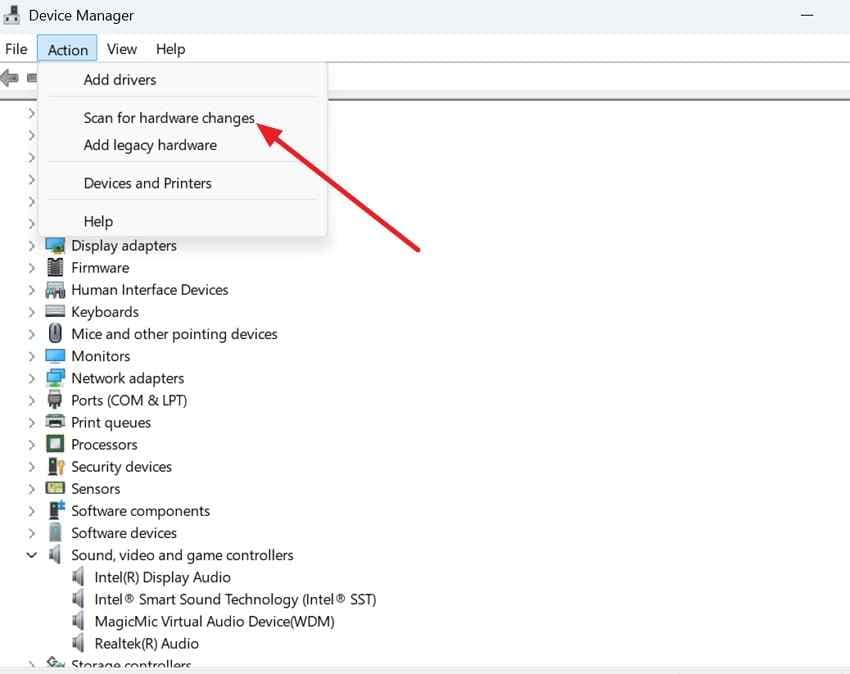Minimize the Device Manager window
850x674 pixels.
(x=807, y=15)
